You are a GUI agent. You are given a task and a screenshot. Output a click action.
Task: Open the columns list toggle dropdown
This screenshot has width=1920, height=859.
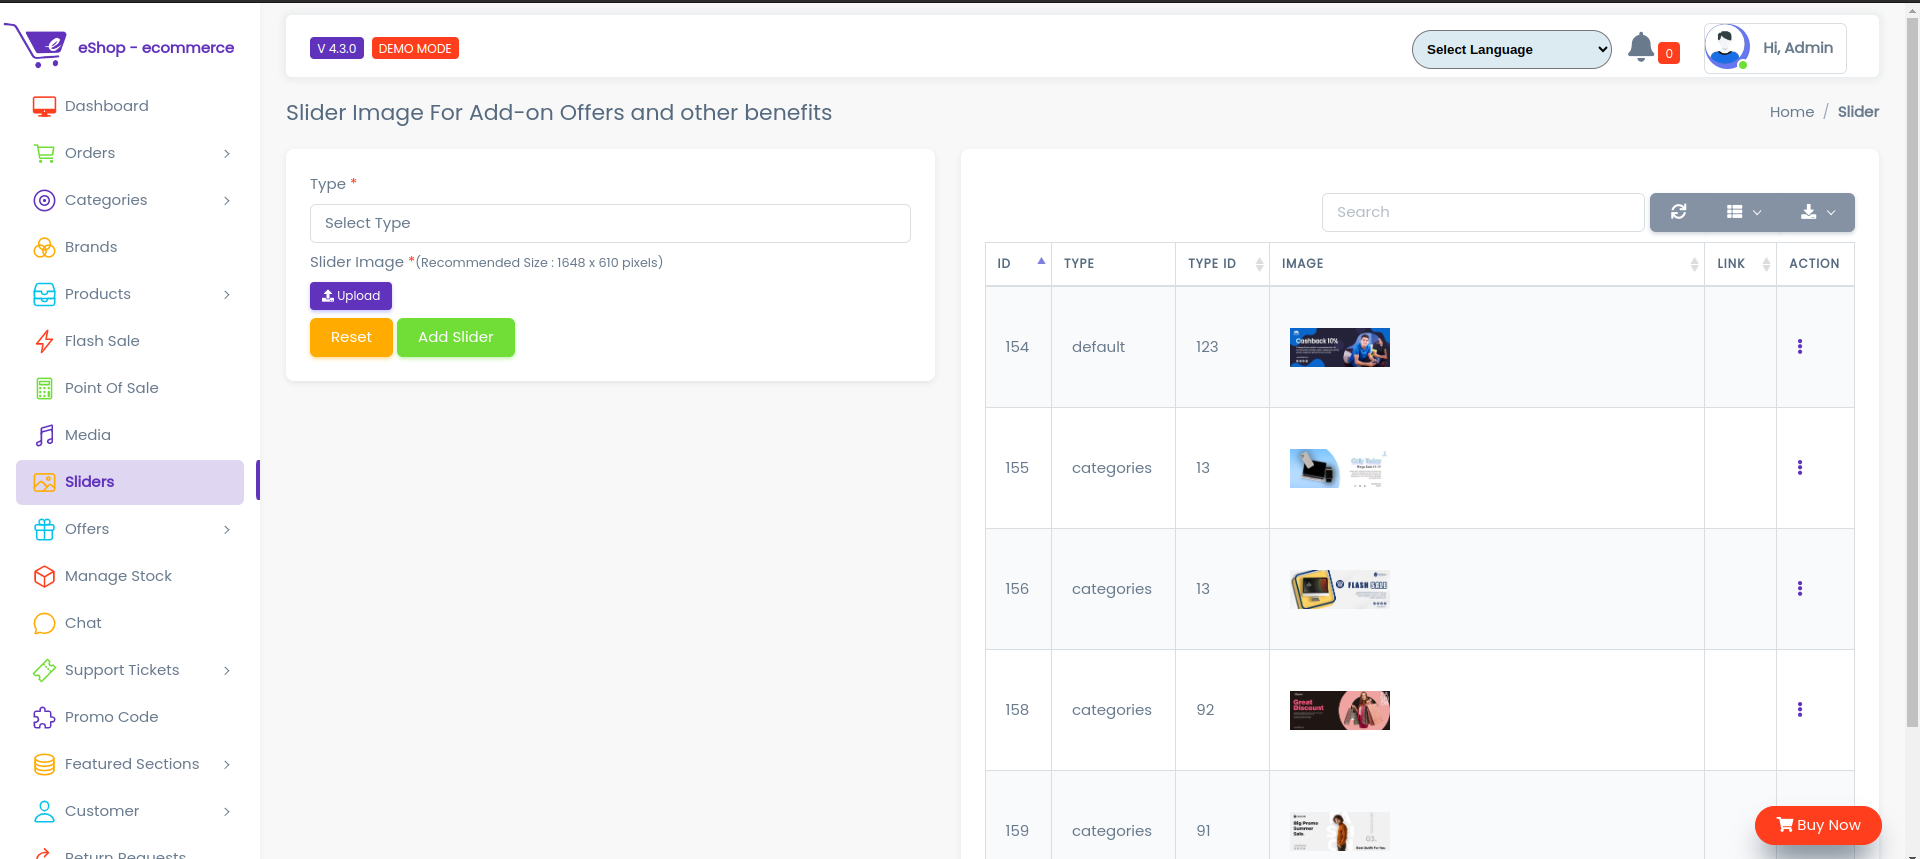(x=1744, y=212)
